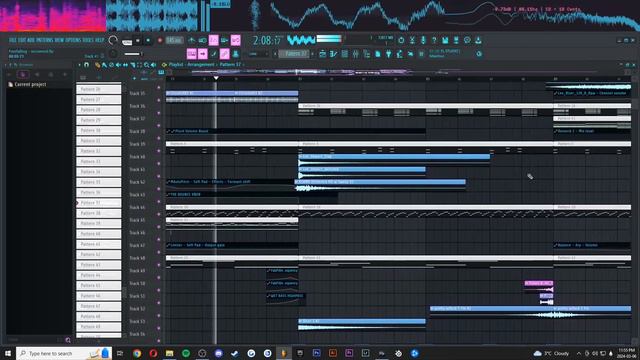Screen dimensions: 640x360
Task: Toggle pattern/song mode switch
Action: (x=127, y=41)
